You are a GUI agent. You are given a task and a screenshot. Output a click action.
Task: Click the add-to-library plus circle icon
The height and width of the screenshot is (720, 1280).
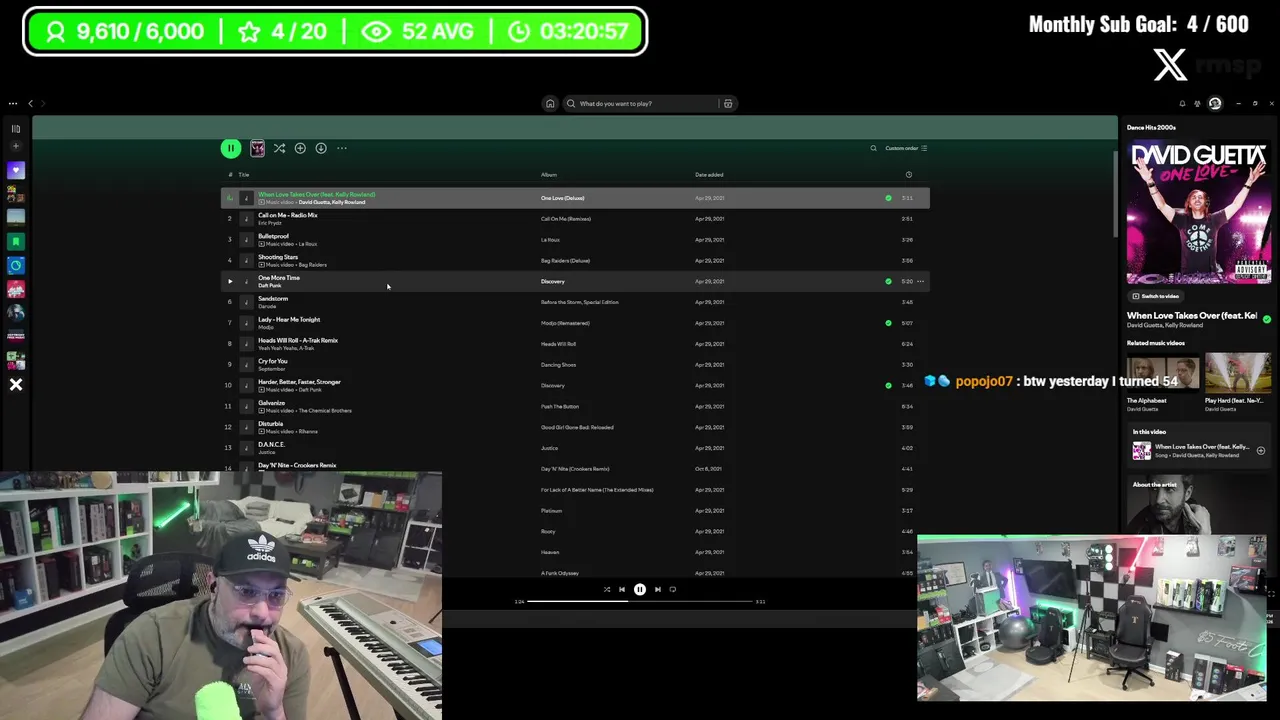[x=300, y=148]
